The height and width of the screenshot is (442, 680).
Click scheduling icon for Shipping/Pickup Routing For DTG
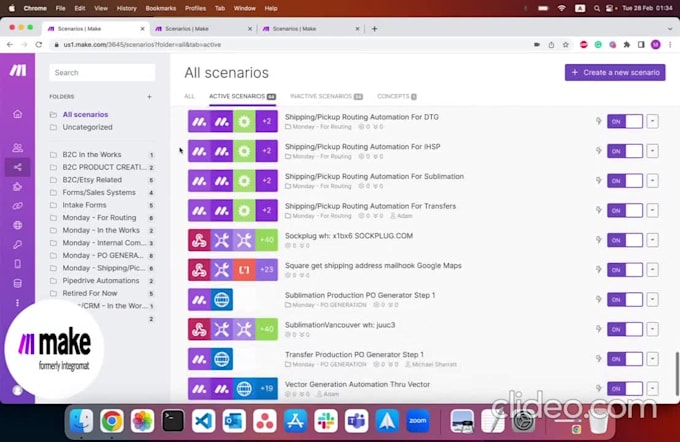coord(598,121)
